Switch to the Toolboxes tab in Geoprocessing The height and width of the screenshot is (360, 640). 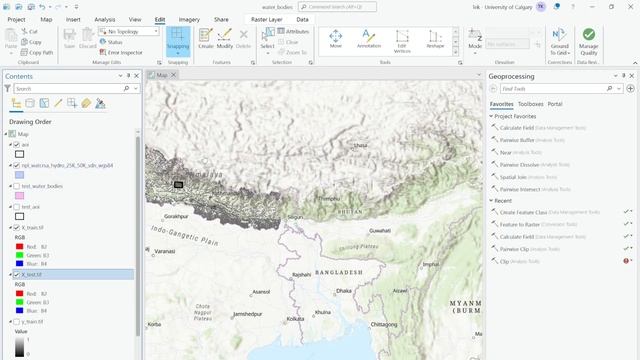(x=530, y=104)
